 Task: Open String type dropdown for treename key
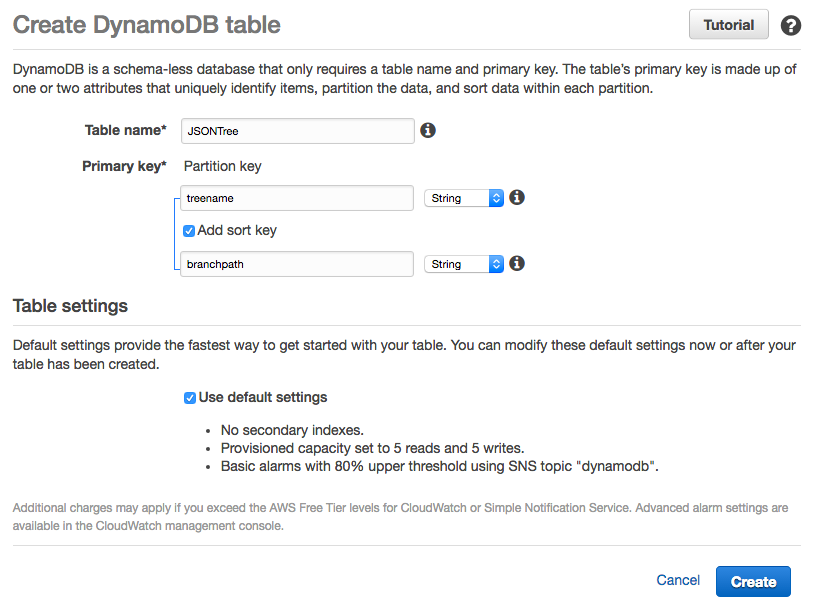464,198
